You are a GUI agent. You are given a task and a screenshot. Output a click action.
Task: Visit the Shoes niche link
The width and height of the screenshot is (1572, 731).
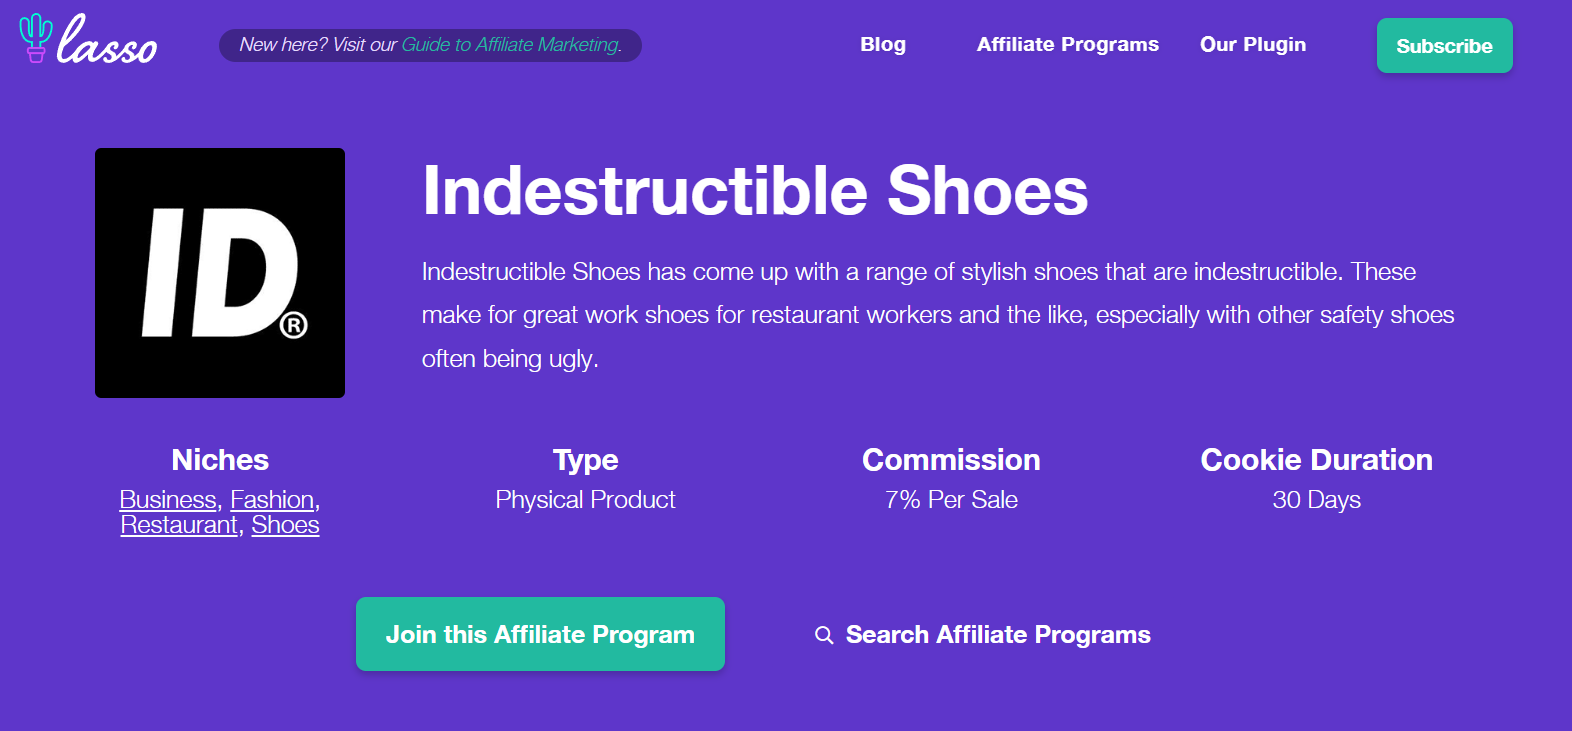tap(285, 525)
